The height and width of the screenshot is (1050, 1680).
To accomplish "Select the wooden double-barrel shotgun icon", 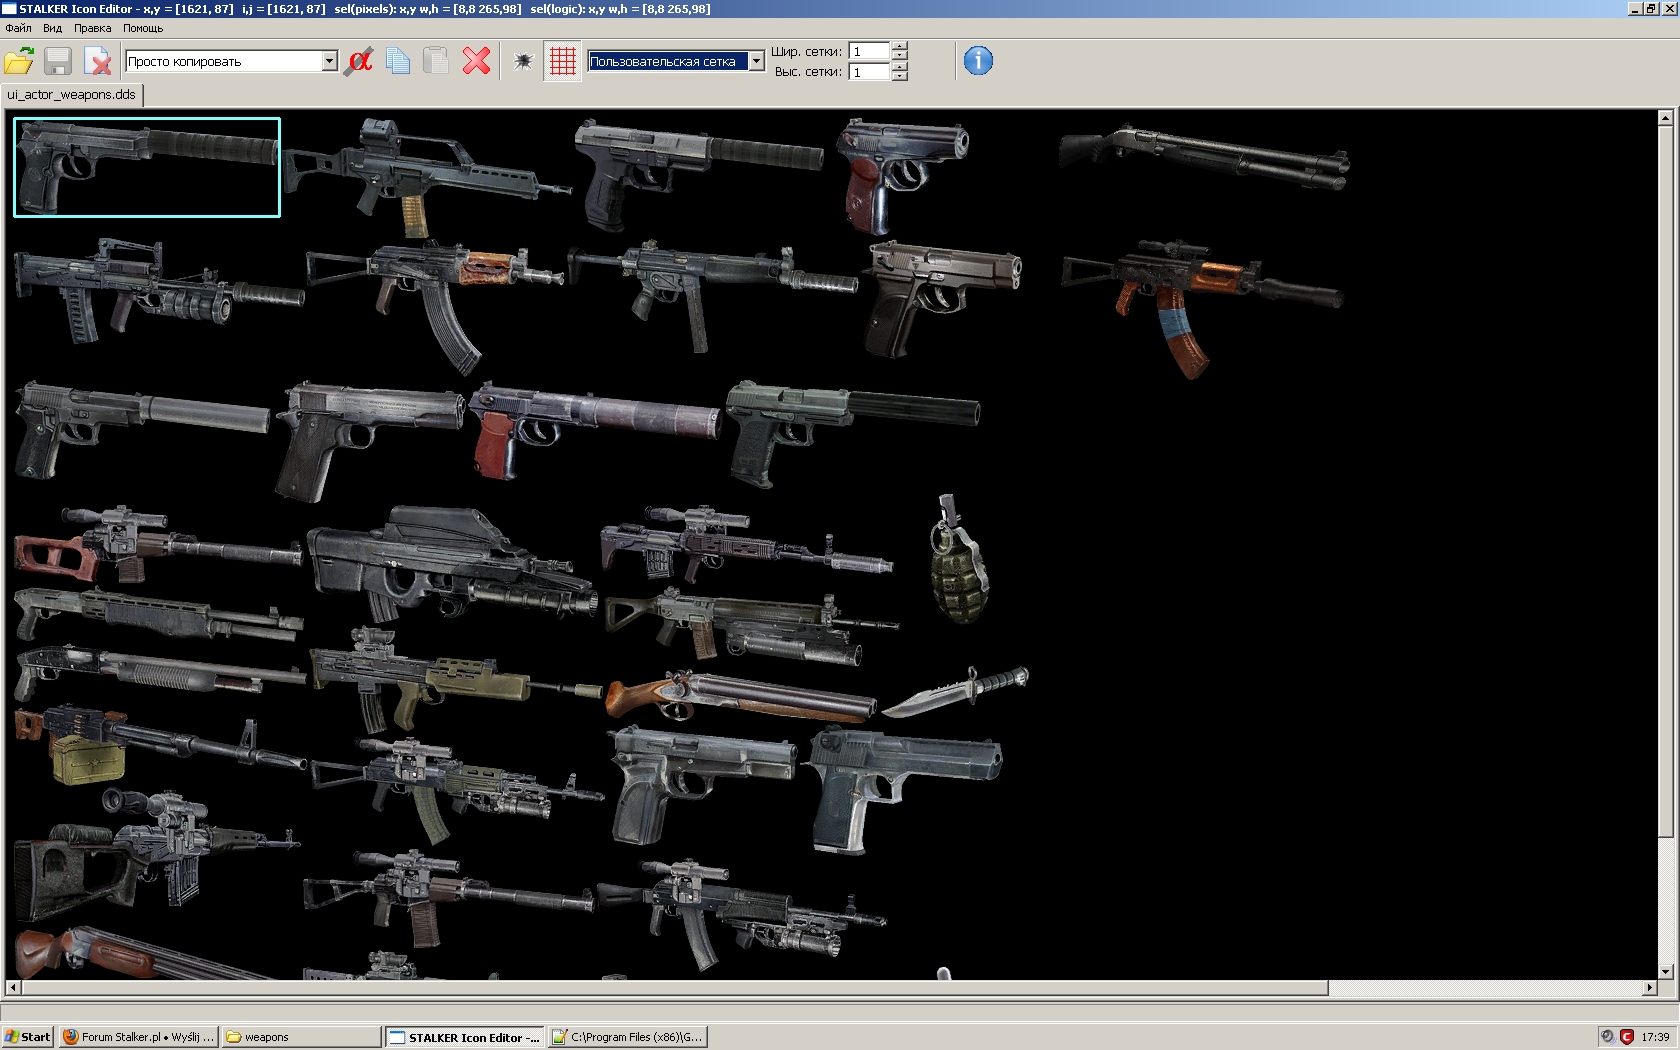I will click(740, 696).
